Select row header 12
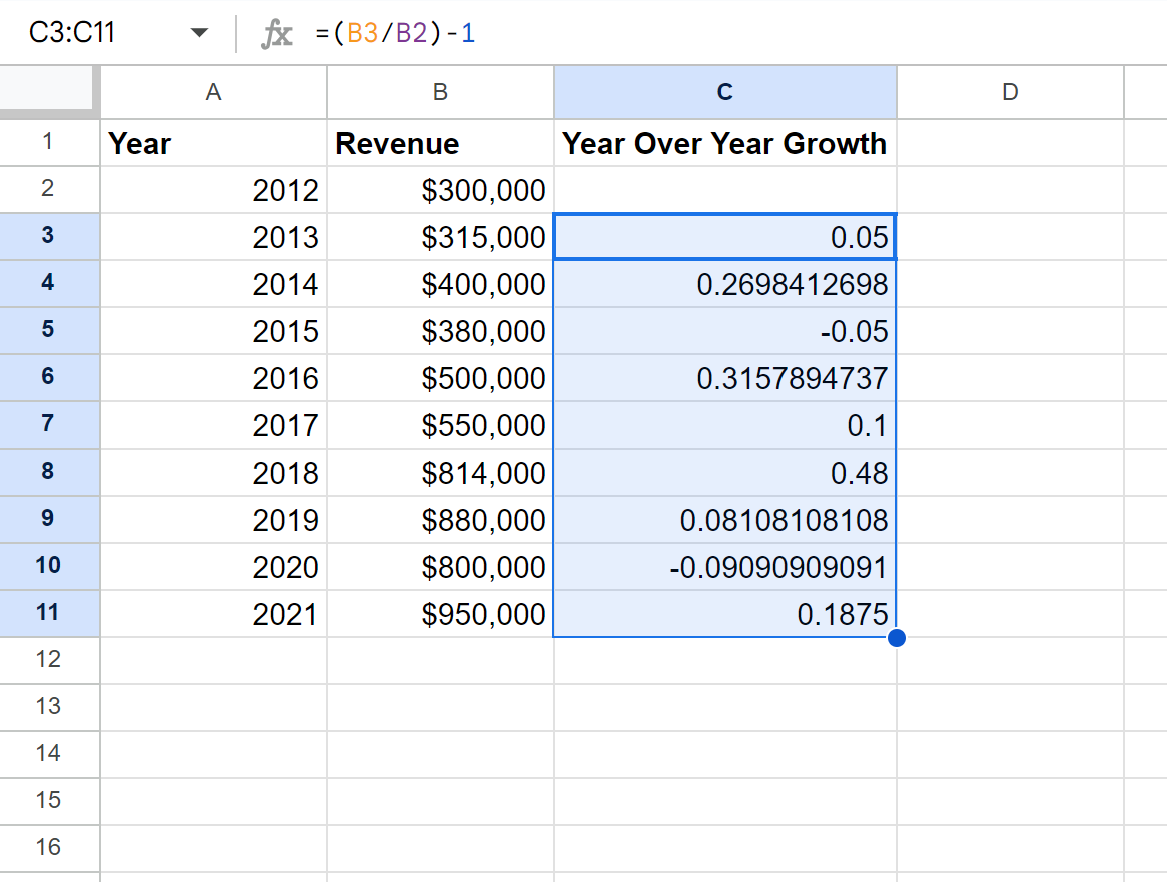 [50, 660]
